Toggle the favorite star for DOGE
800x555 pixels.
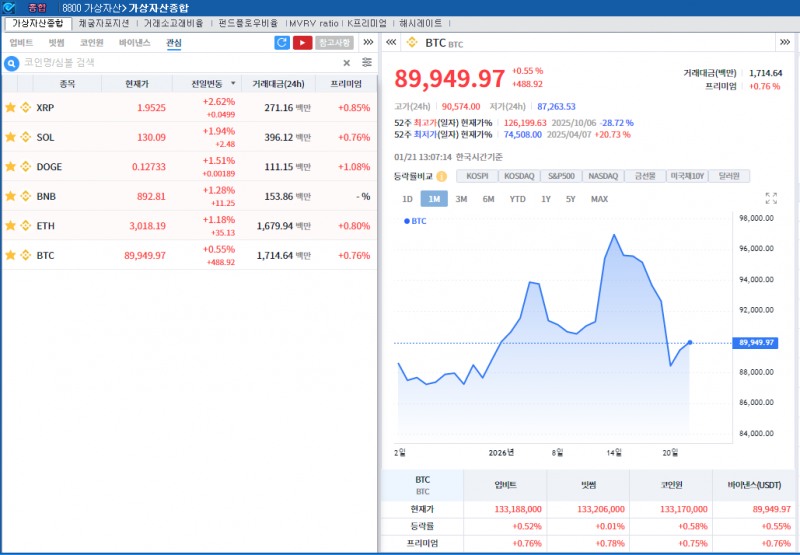11,166
